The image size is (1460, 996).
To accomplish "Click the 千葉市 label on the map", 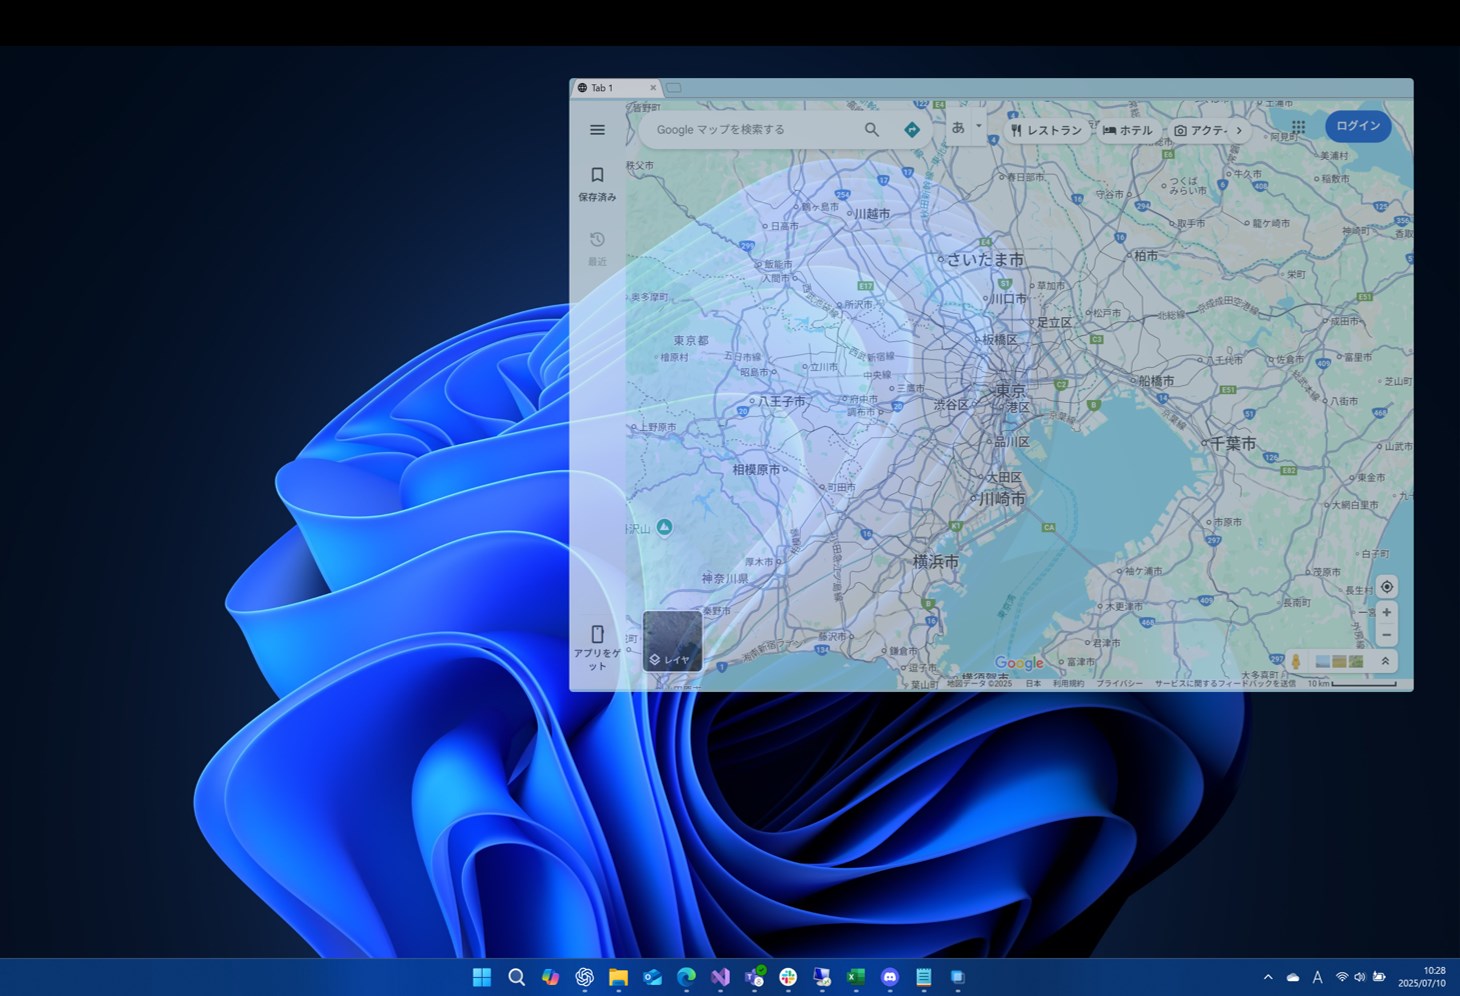I will [1233, 443].
